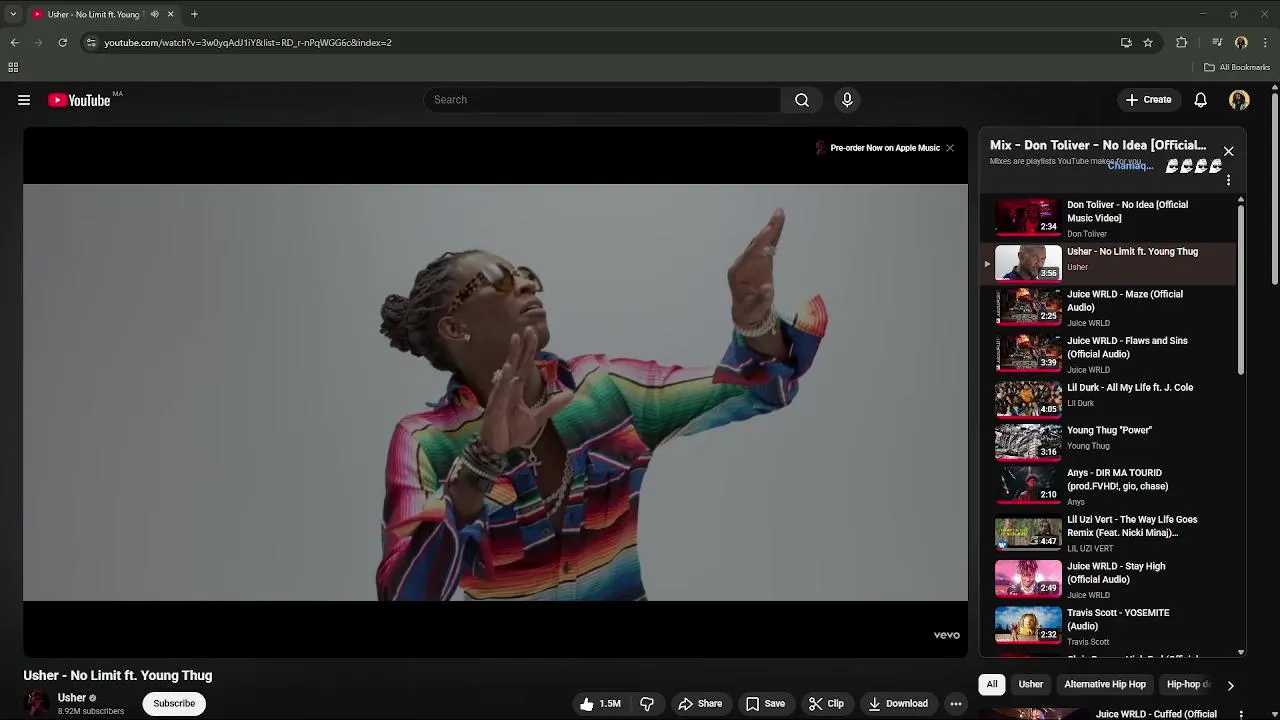
Task: Click the Pre-order Now on Apple Music link
Action: click(885, 148)
